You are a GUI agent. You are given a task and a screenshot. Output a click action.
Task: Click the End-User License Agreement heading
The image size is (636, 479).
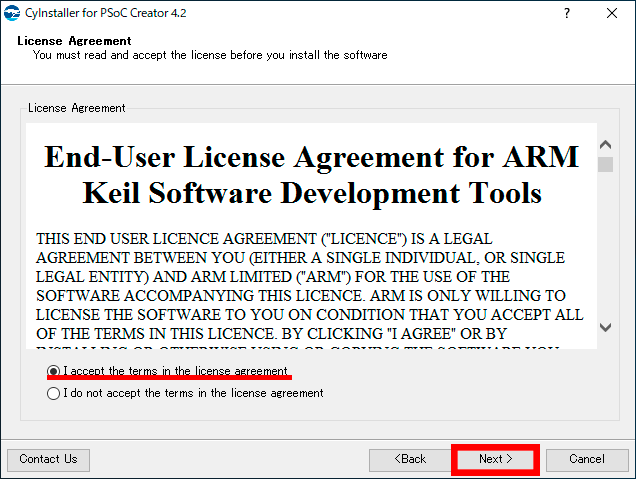click(x=312, y=175)
